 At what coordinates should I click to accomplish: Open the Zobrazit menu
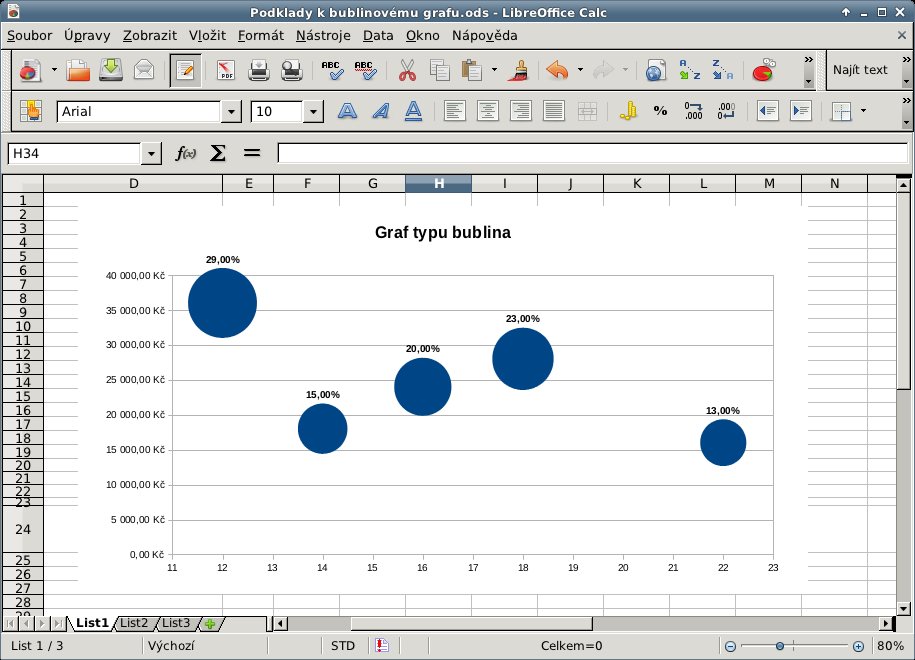pyautogui.click(x=149, y=36)
